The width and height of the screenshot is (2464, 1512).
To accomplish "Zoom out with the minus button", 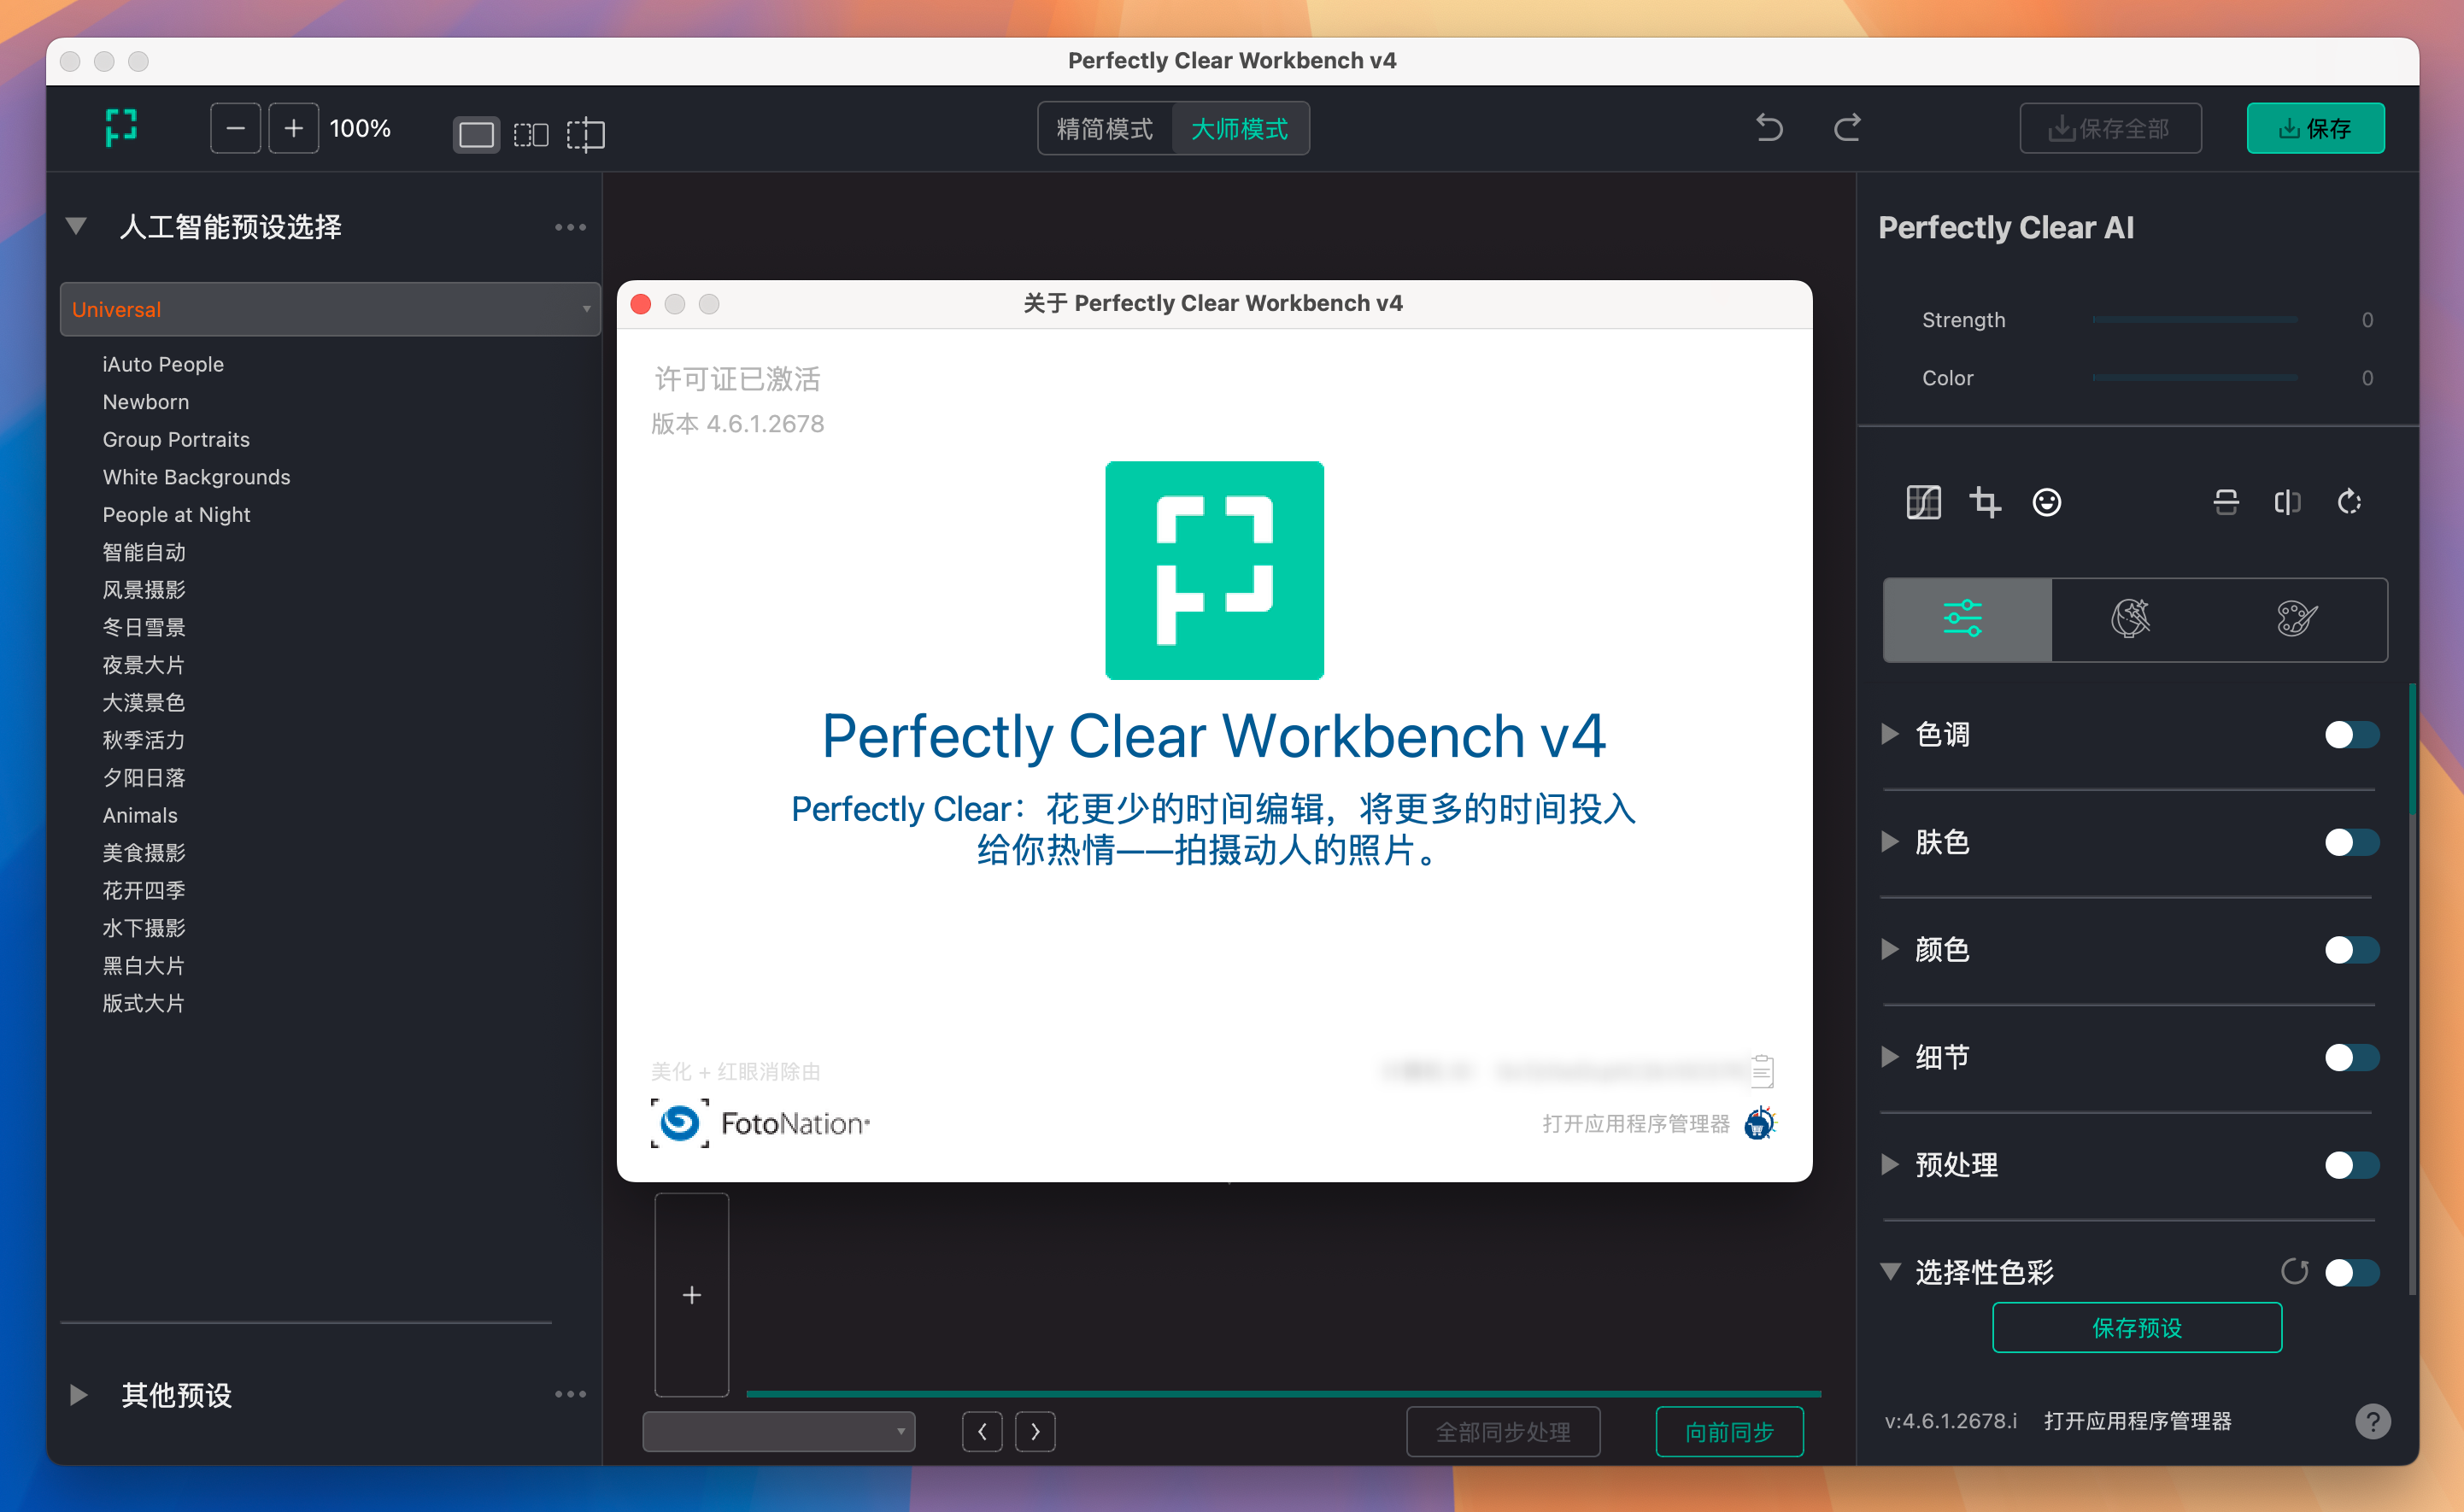I will pyautogui.click(x=235, y=128).
